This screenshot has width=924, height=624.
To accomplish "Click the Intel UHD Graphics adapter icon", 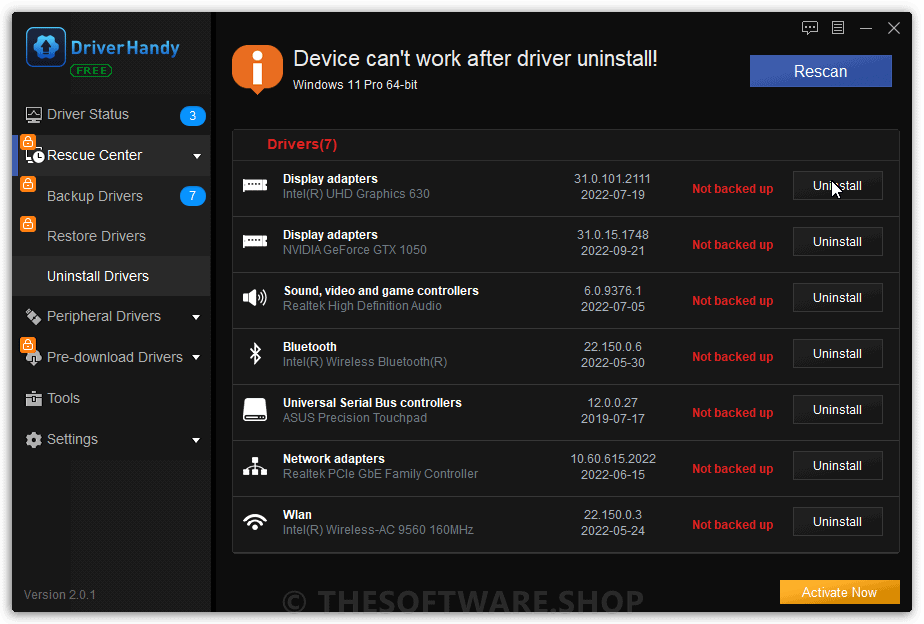I will click(x=255, y=186).
